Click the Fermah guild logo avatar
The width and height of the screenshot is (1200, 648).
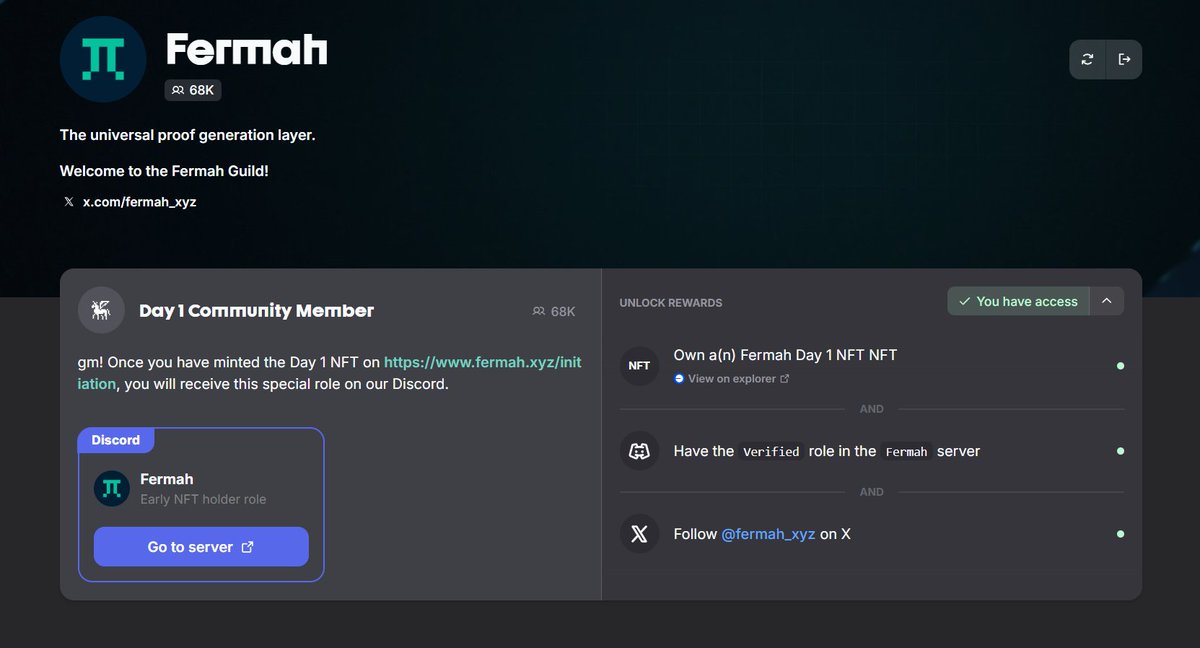(x=103, y=60)
